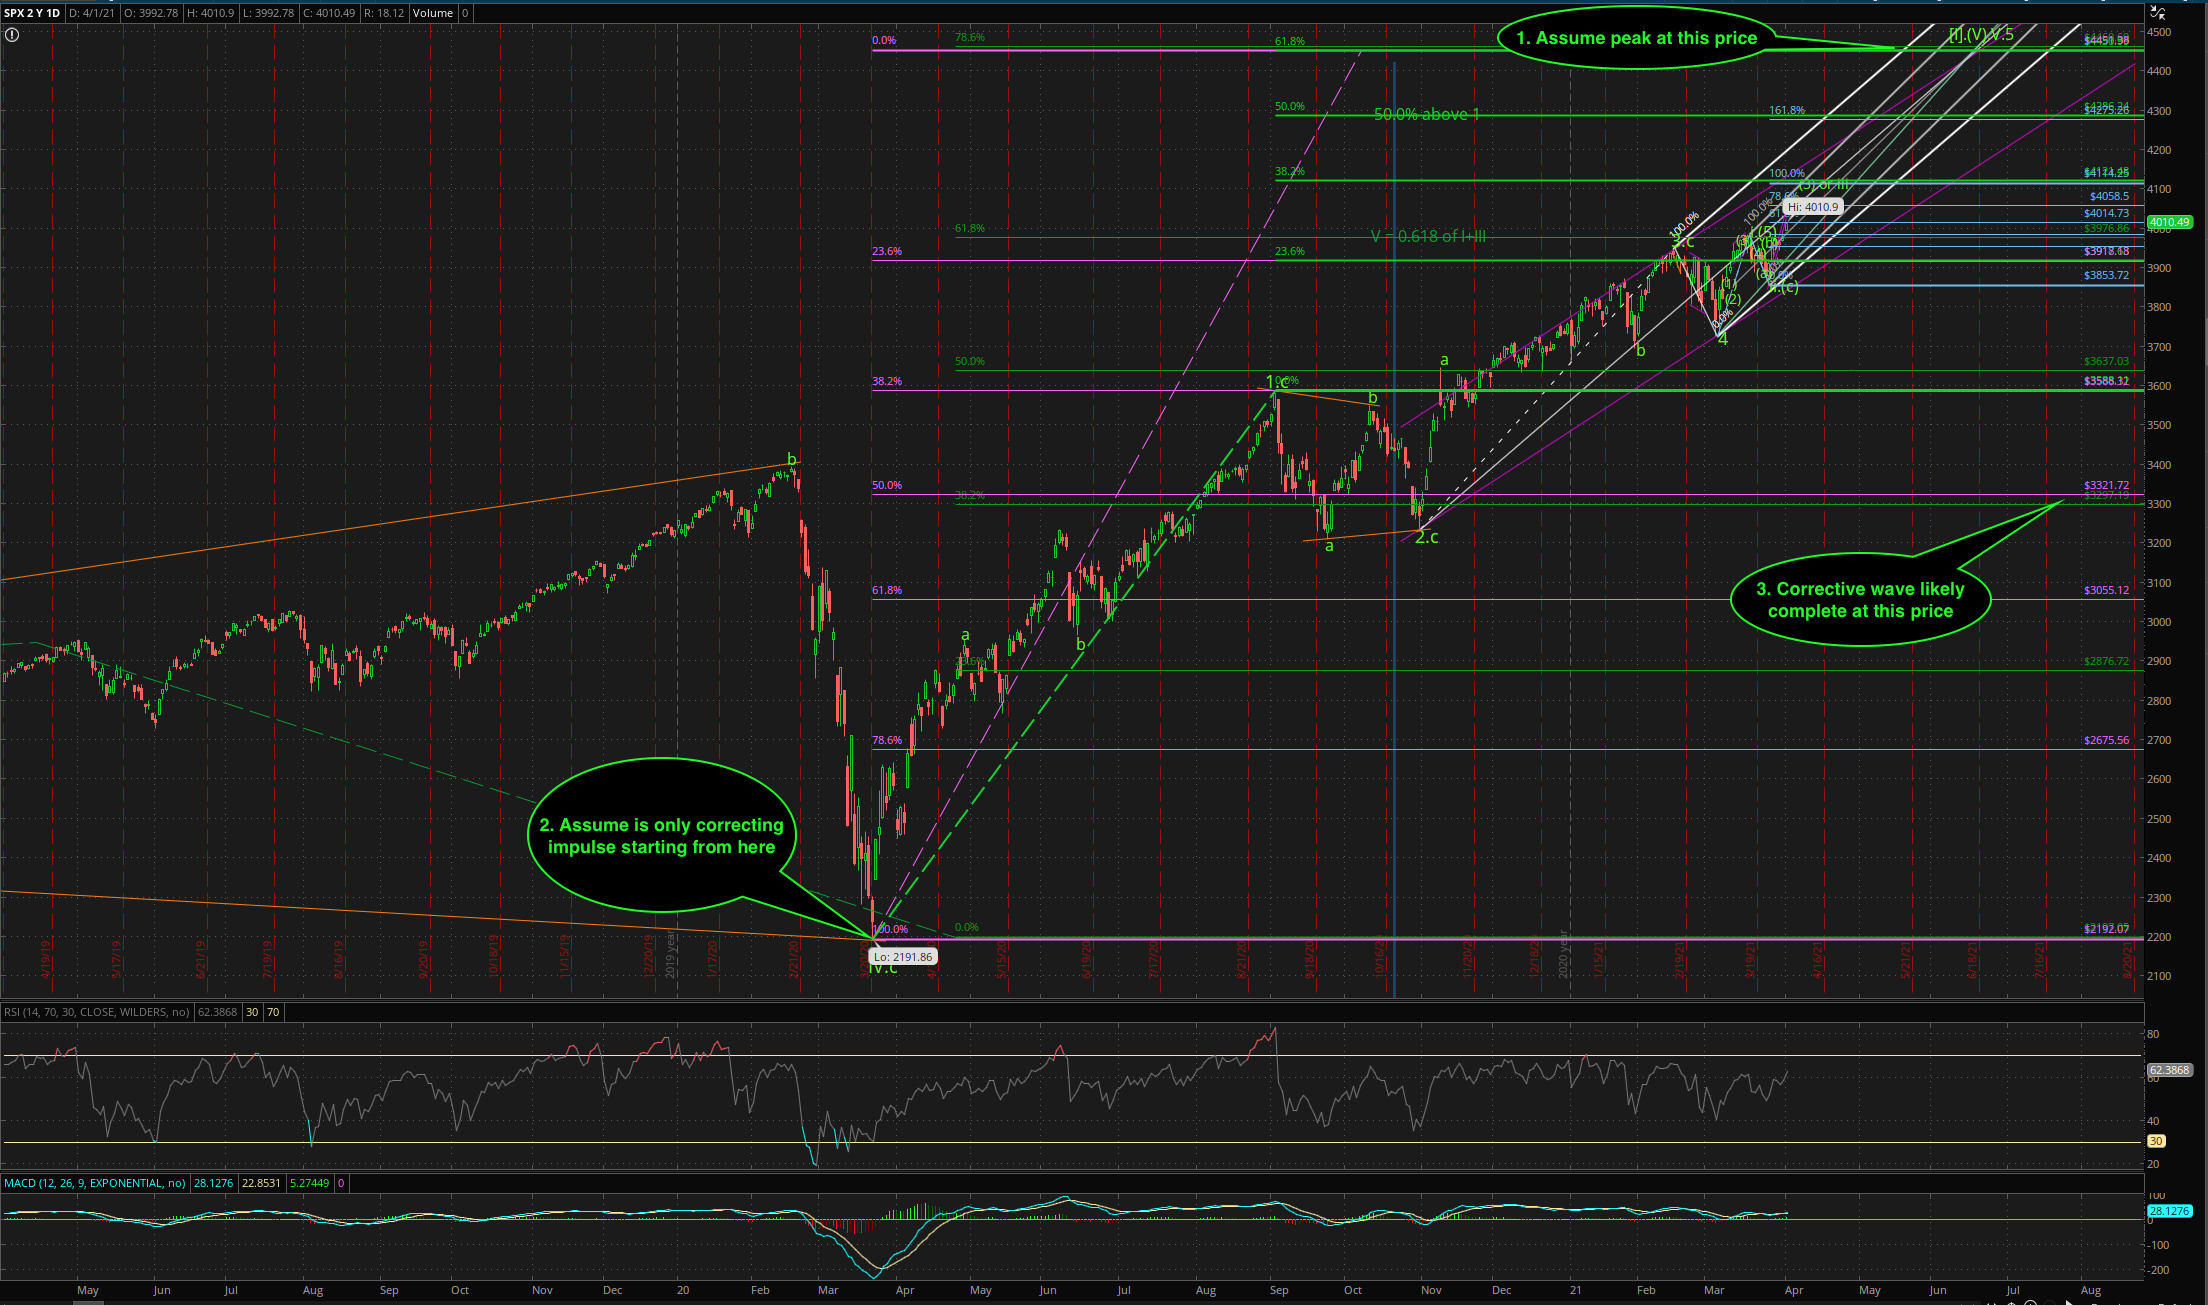Click the MACD study title label
2208x1305 pixels.
95,1183
